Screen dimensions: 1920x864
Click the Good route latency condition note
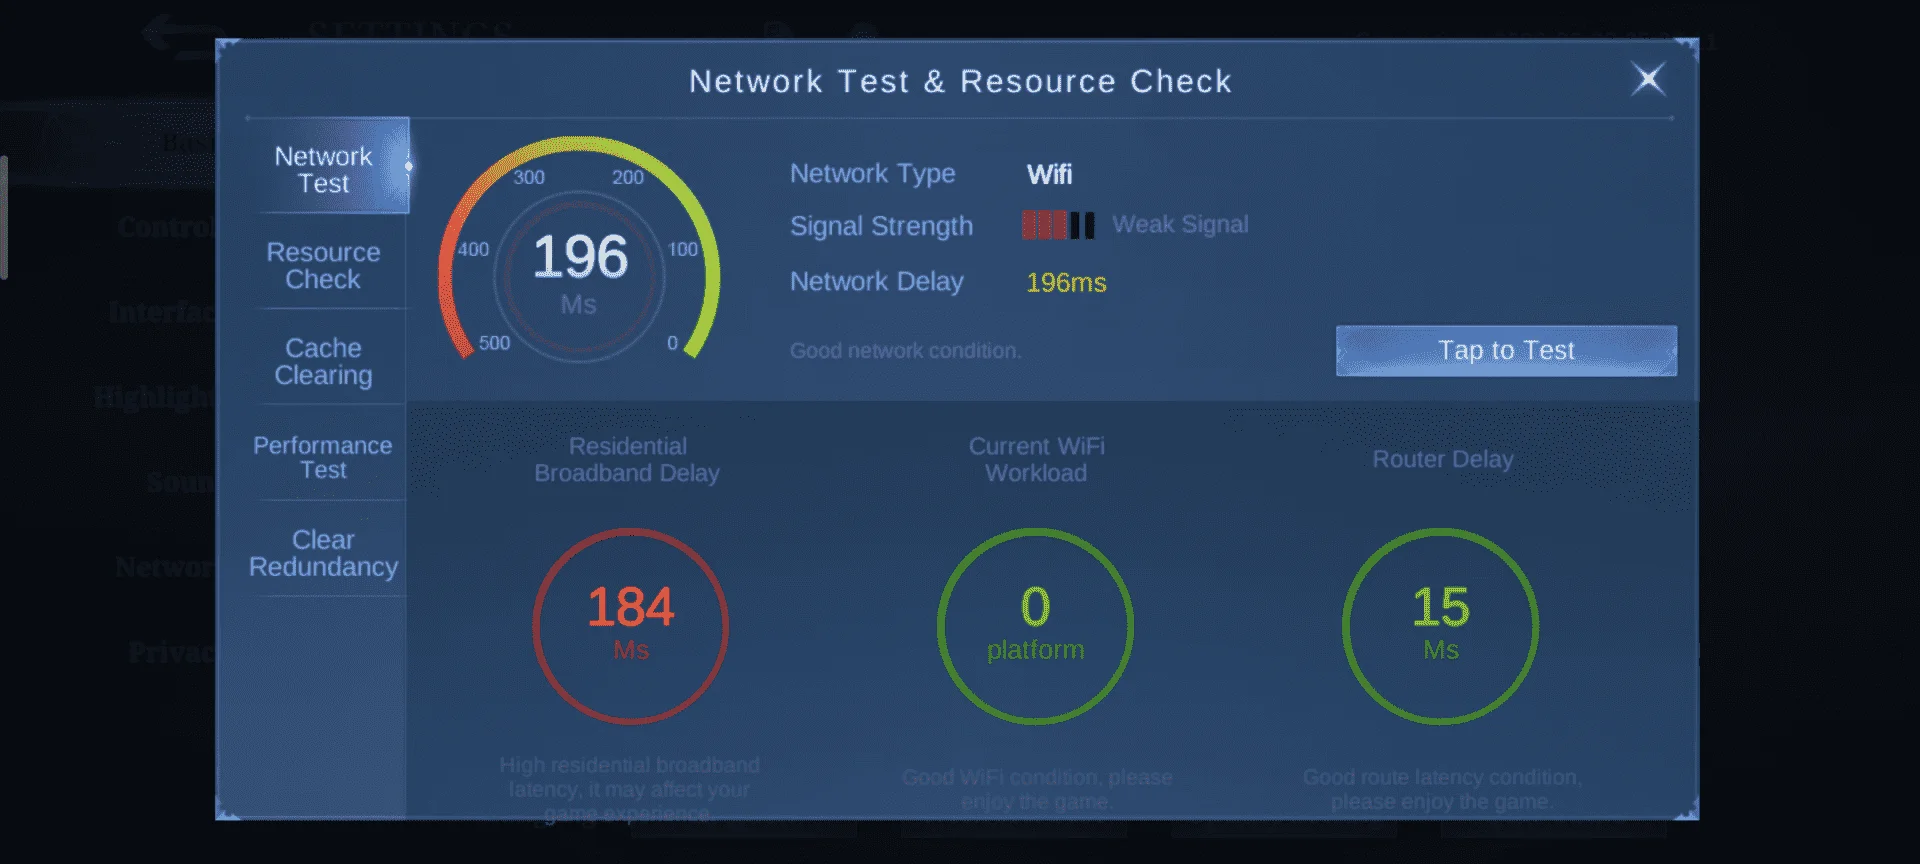pyautogui.click(x=1441, y=789)
